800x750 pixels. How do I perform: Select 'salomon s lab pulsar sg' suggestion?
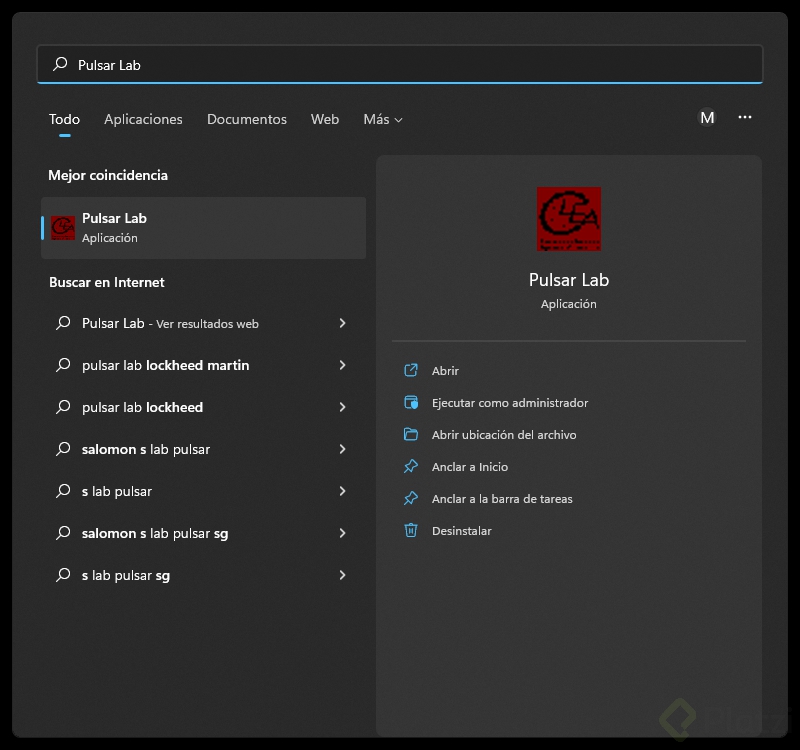(x=155, y=534)
